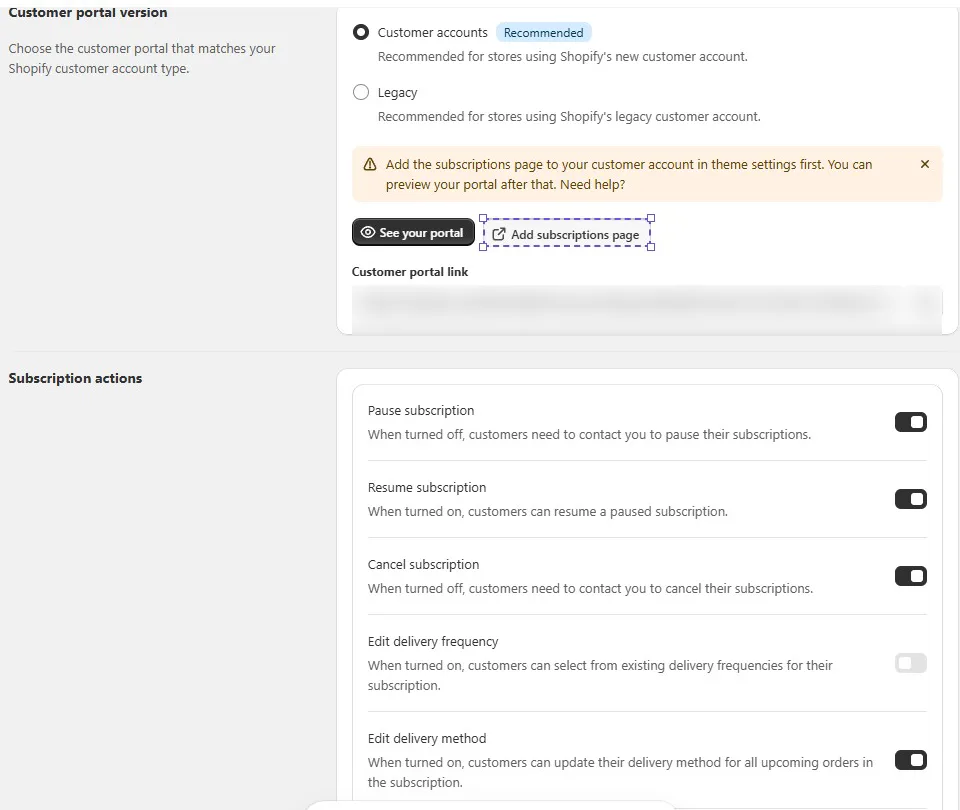Toggle the Pause subscription switch
Screen dimensions: 960x810
pos(910,422)
